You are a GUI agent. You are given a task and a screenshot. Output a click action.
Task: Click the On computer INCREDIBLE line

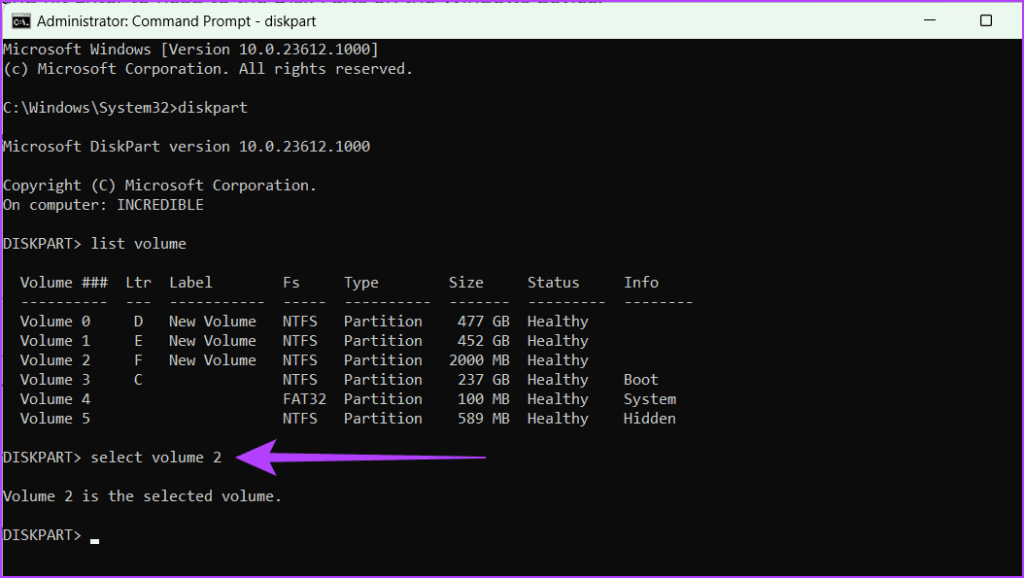104,204
